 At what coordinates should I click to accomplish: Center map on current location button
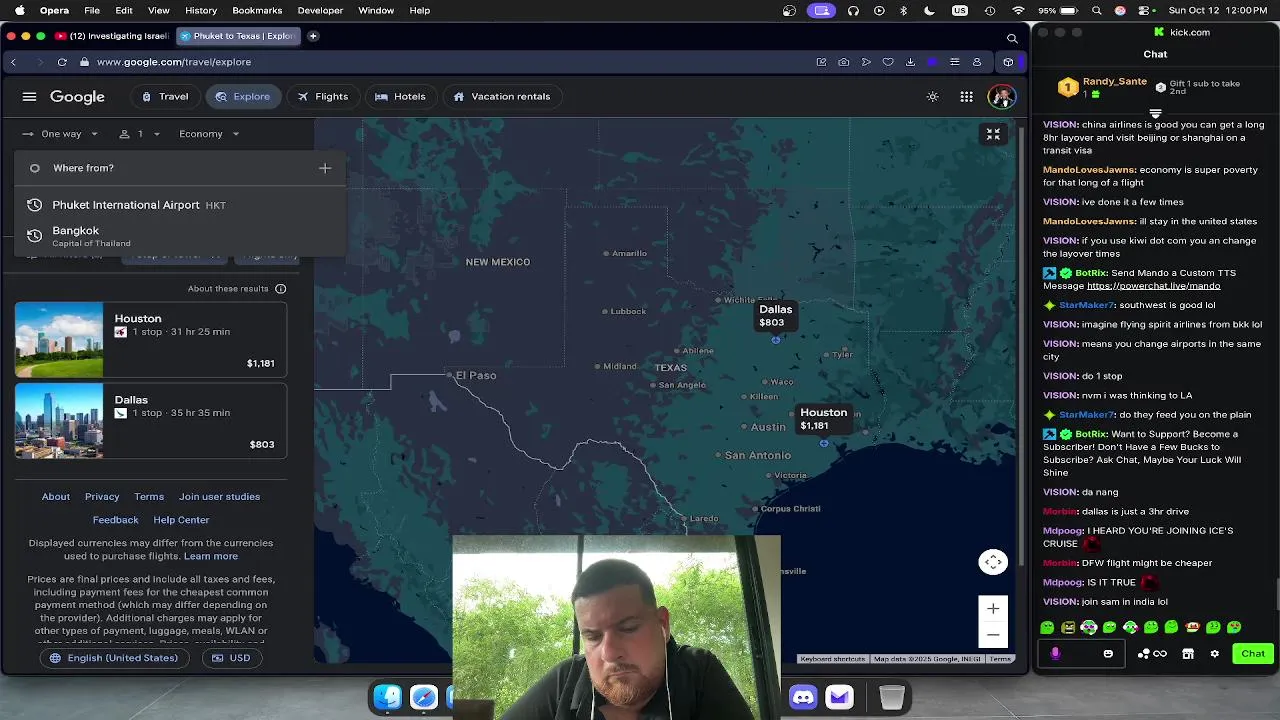pyautogui.click(x=993, y=562)
